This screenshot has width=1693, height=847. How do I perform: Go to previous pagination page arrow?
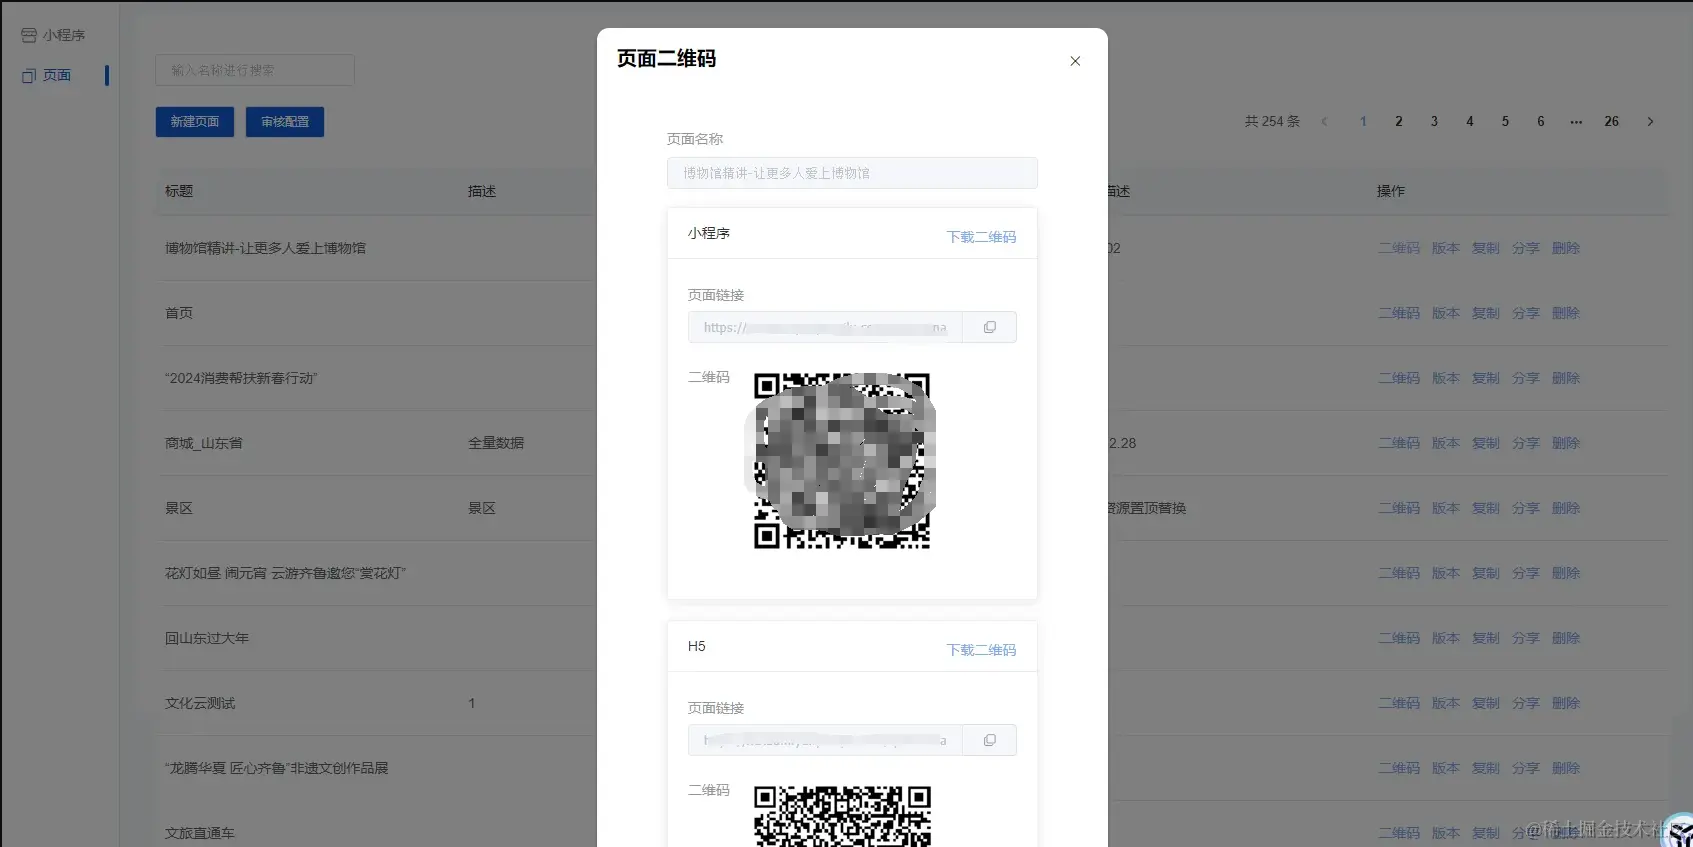pos(1325,121)
